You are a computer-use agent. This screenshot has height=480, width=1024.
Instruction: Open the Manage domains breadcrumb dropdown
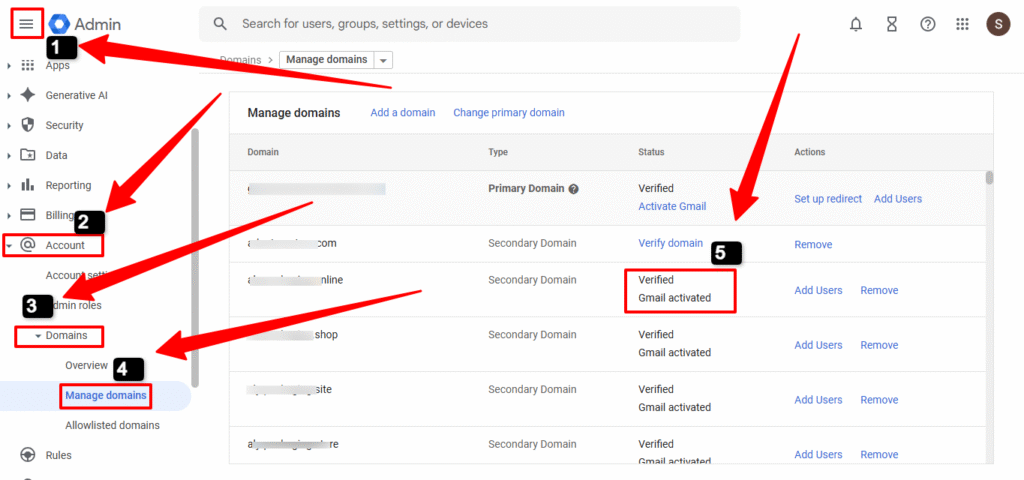(x=385, y=60)
